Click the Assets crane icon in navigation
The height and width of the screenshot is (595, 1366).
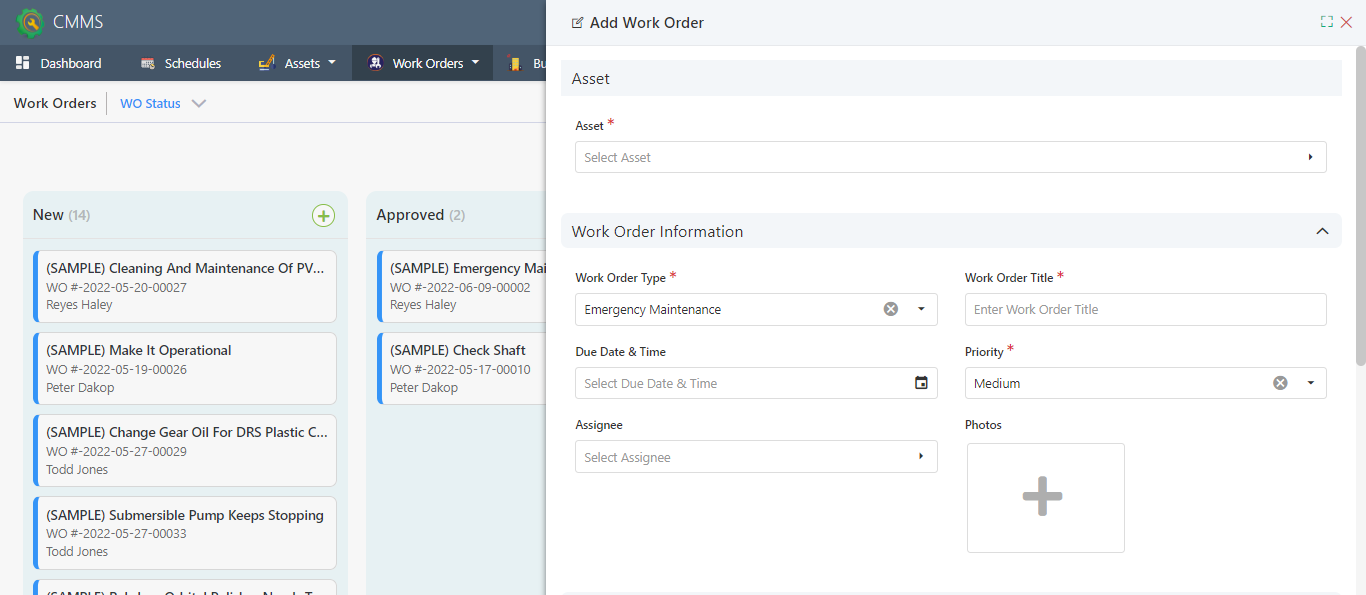tap(266, 62)
